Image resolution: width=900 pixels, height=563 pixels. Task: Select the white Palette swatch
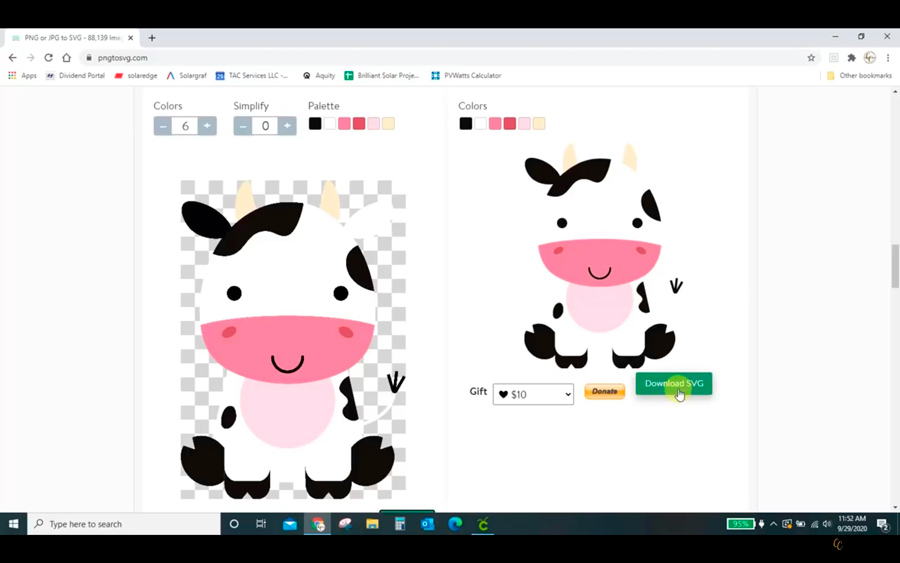coord(329,123)
